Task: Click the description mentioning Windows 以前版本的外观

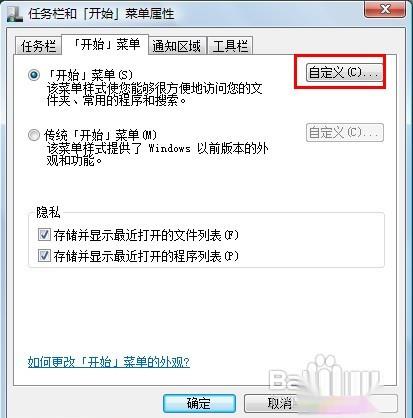Action: coord(157,154)
